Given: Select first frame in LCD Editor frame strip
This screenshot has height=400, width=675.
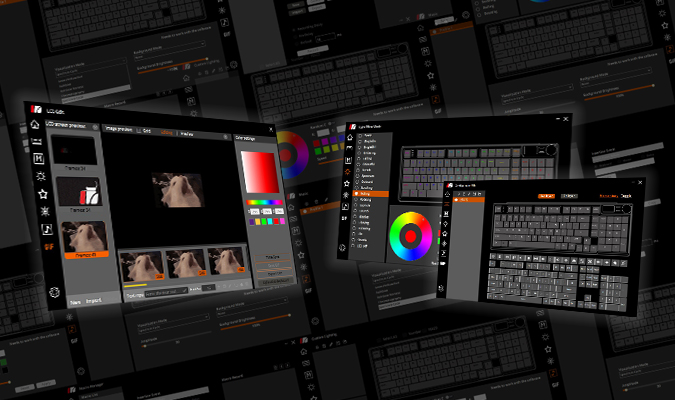Looking at the screenshot, I should [x=142, y=265].
